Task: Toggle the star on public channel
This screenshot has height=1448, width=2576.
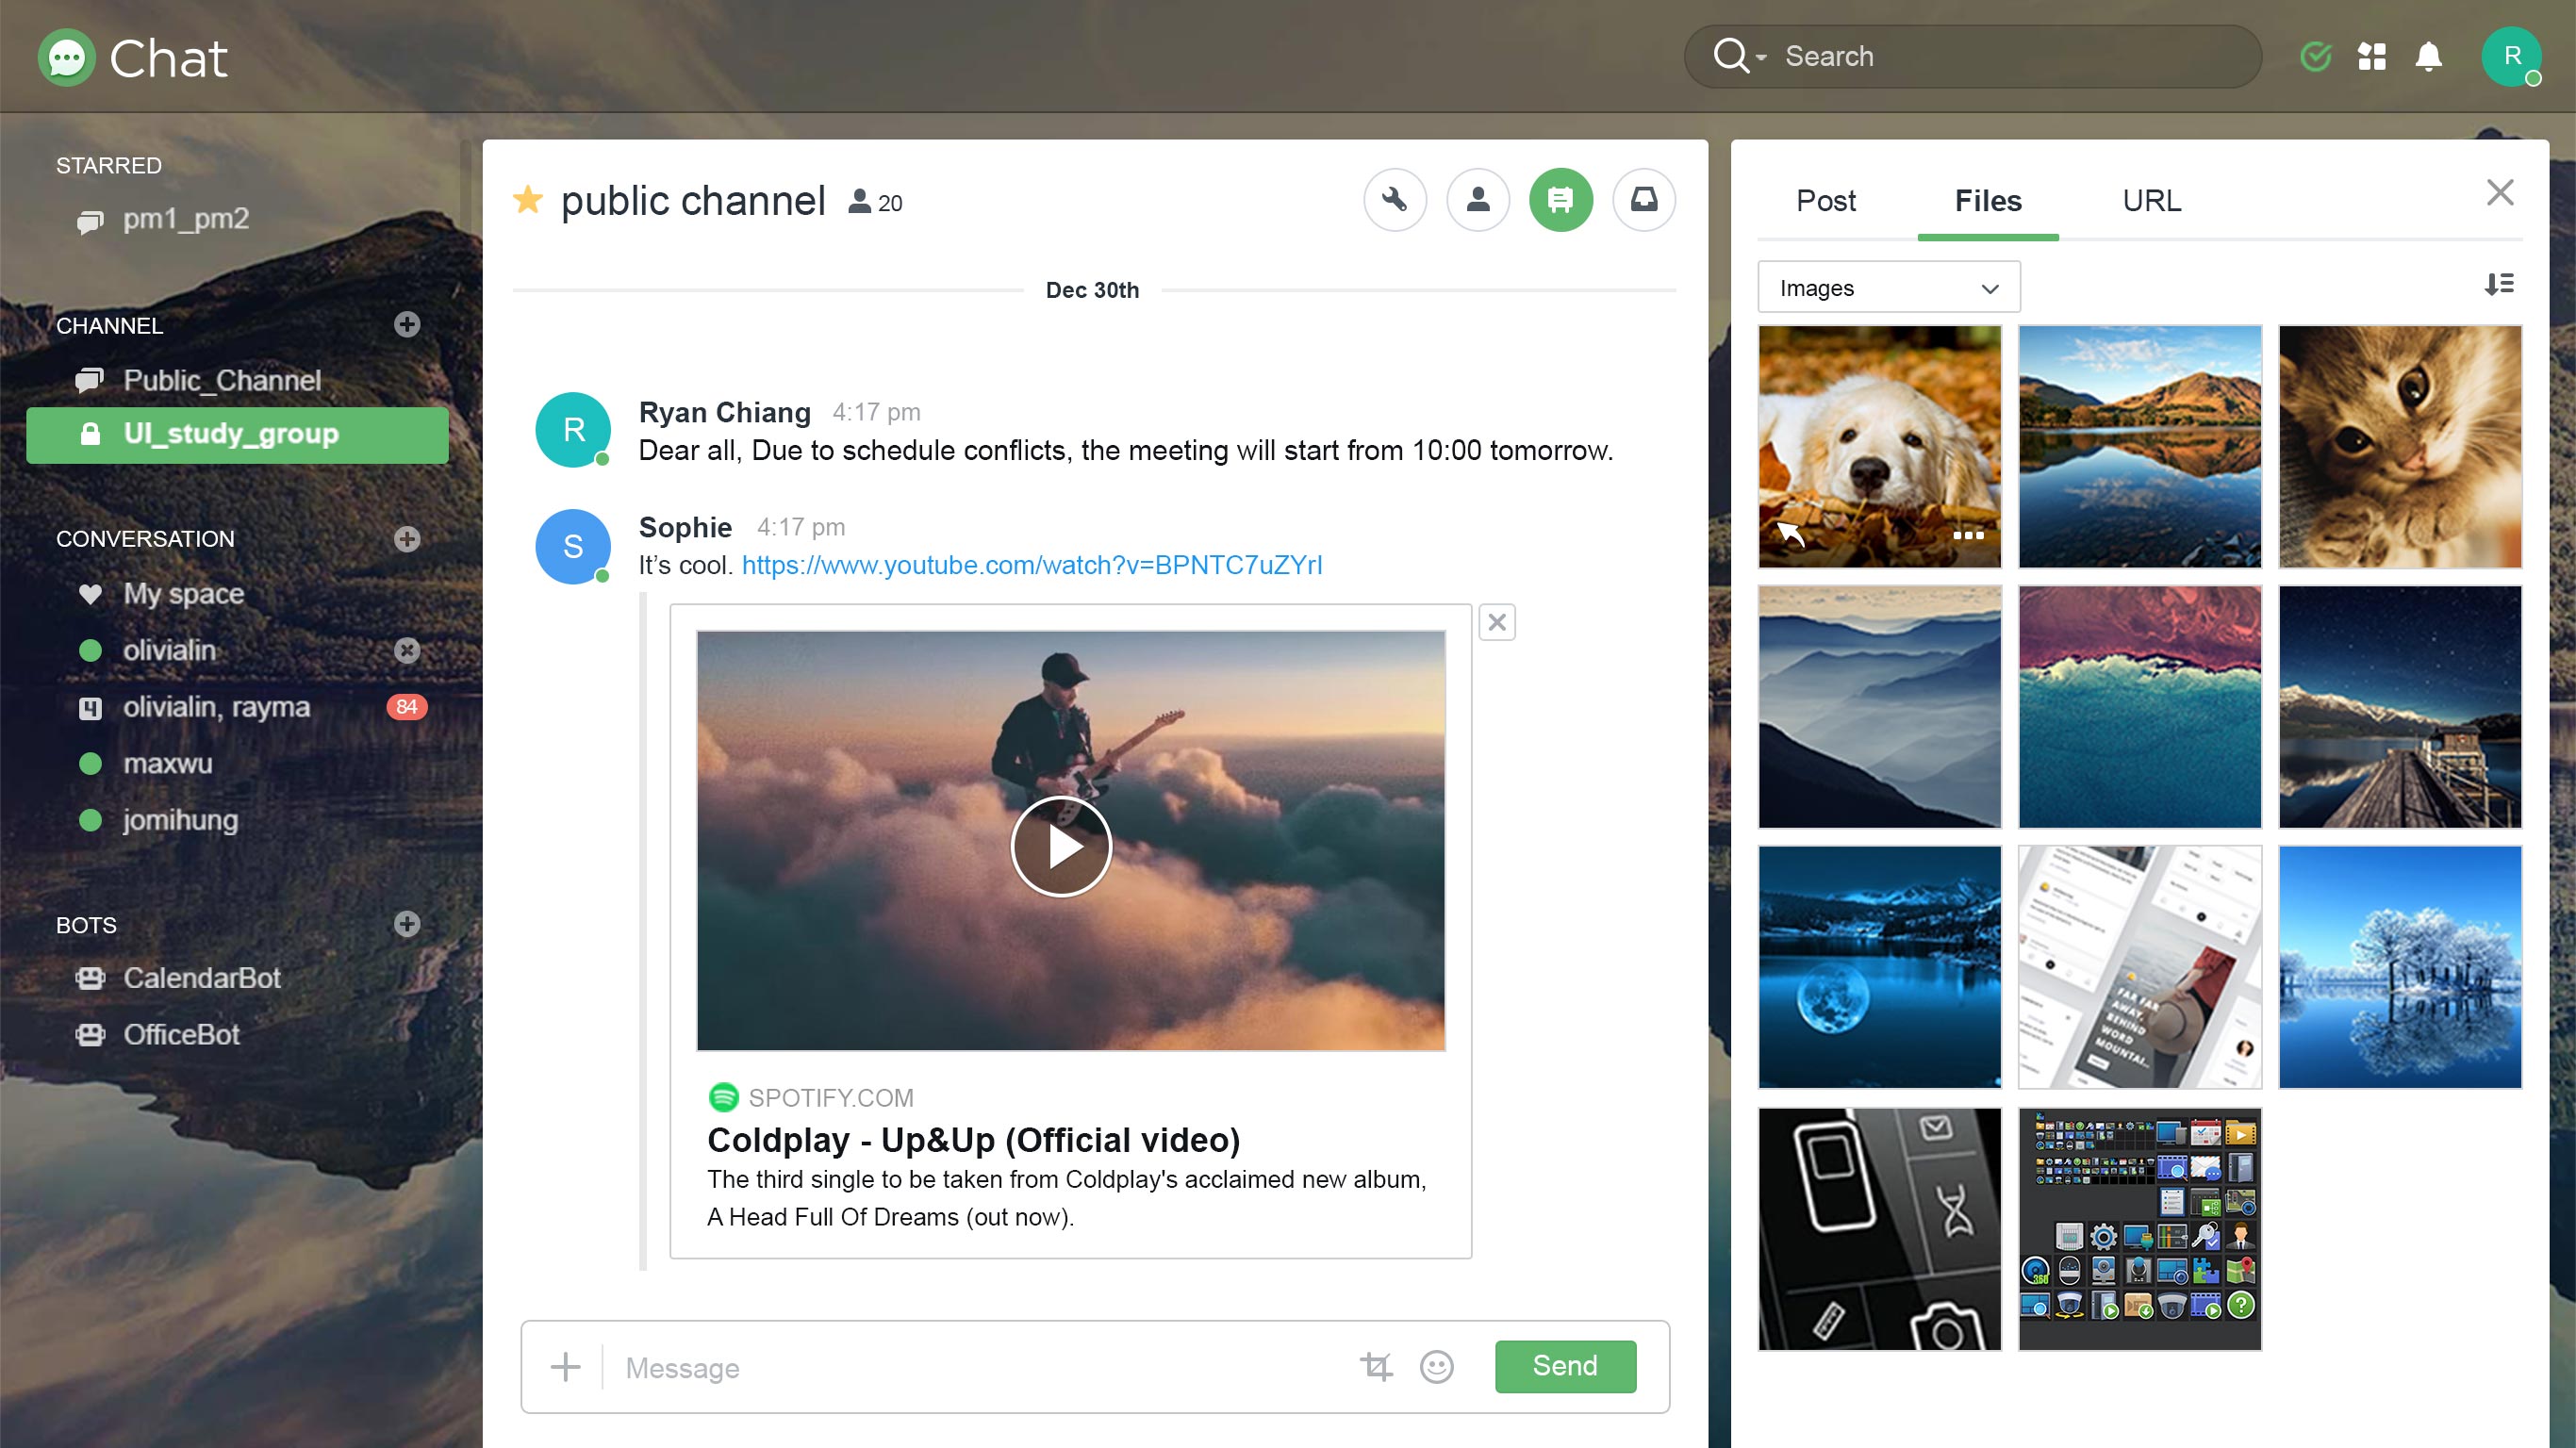Action: click(528, 200)
